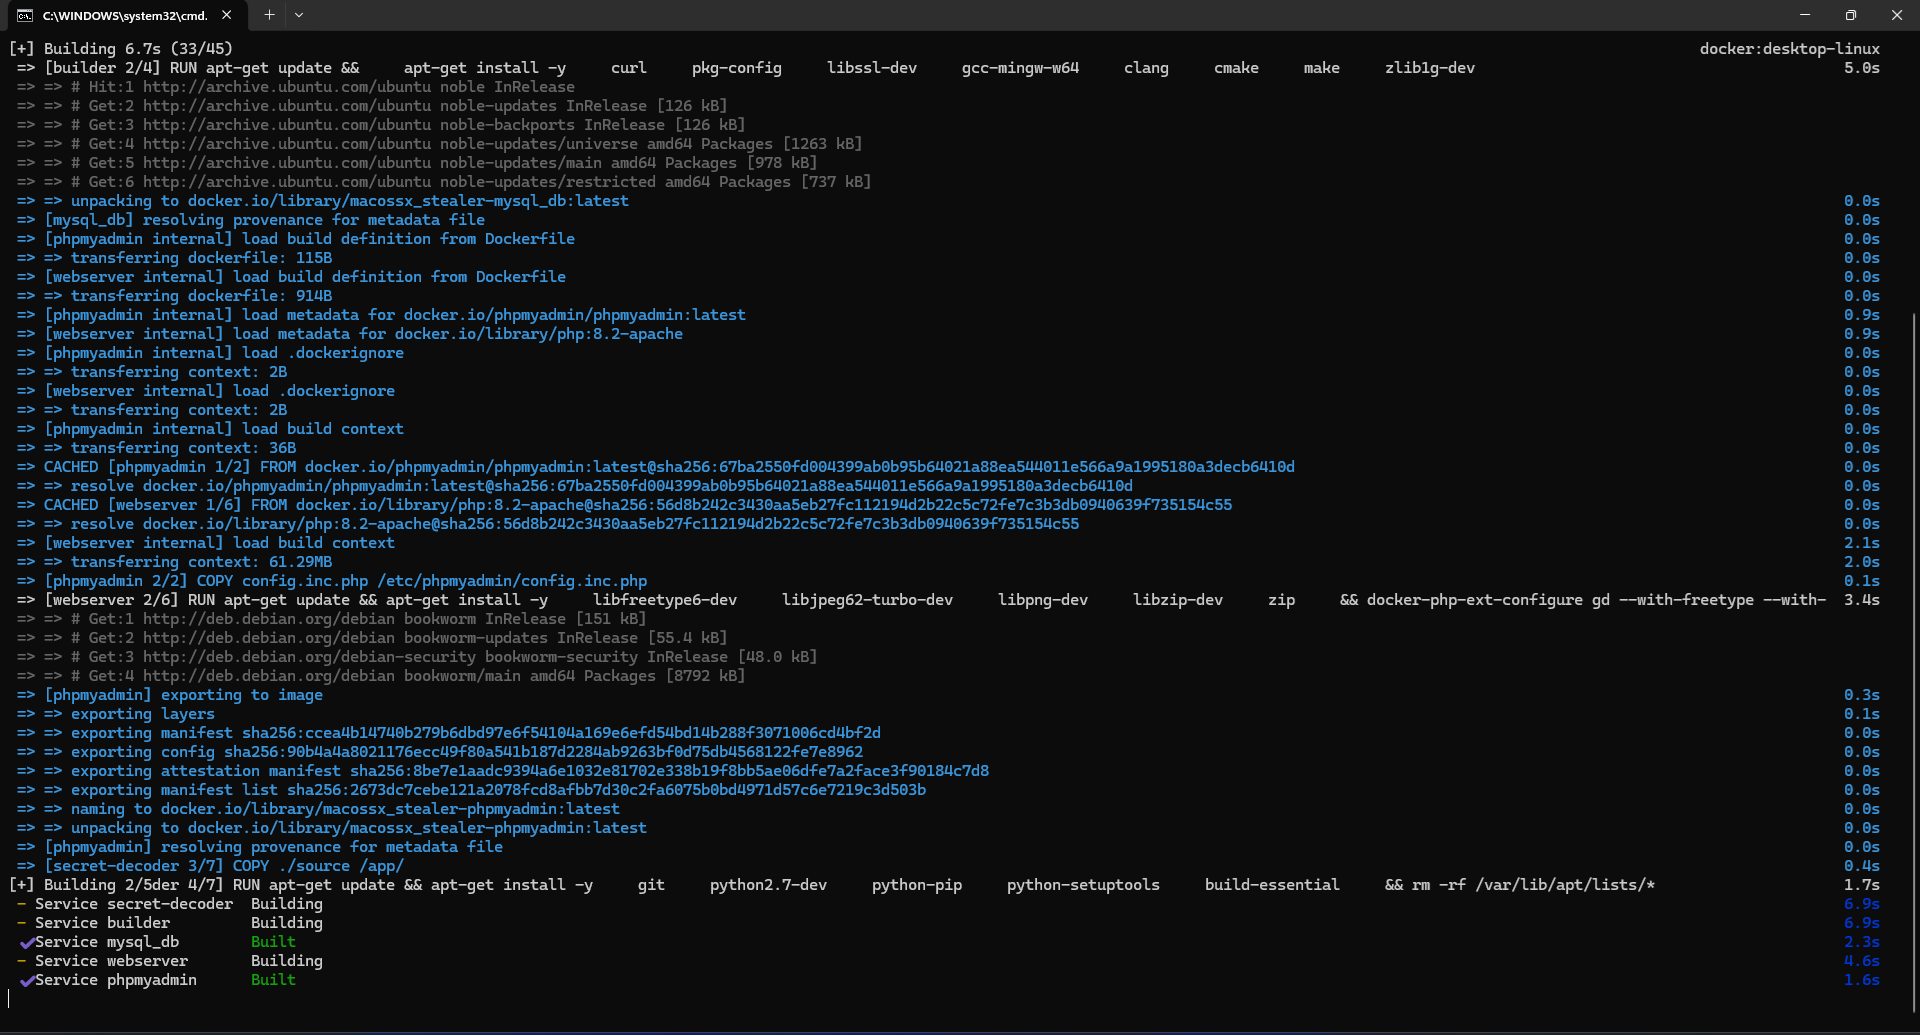Screen dimensions: 1920x1035
Task: Click 'CACHED [phpmyadmin 1/2] FROM' line
Action: pyautogui.click(x=656, y=467)
